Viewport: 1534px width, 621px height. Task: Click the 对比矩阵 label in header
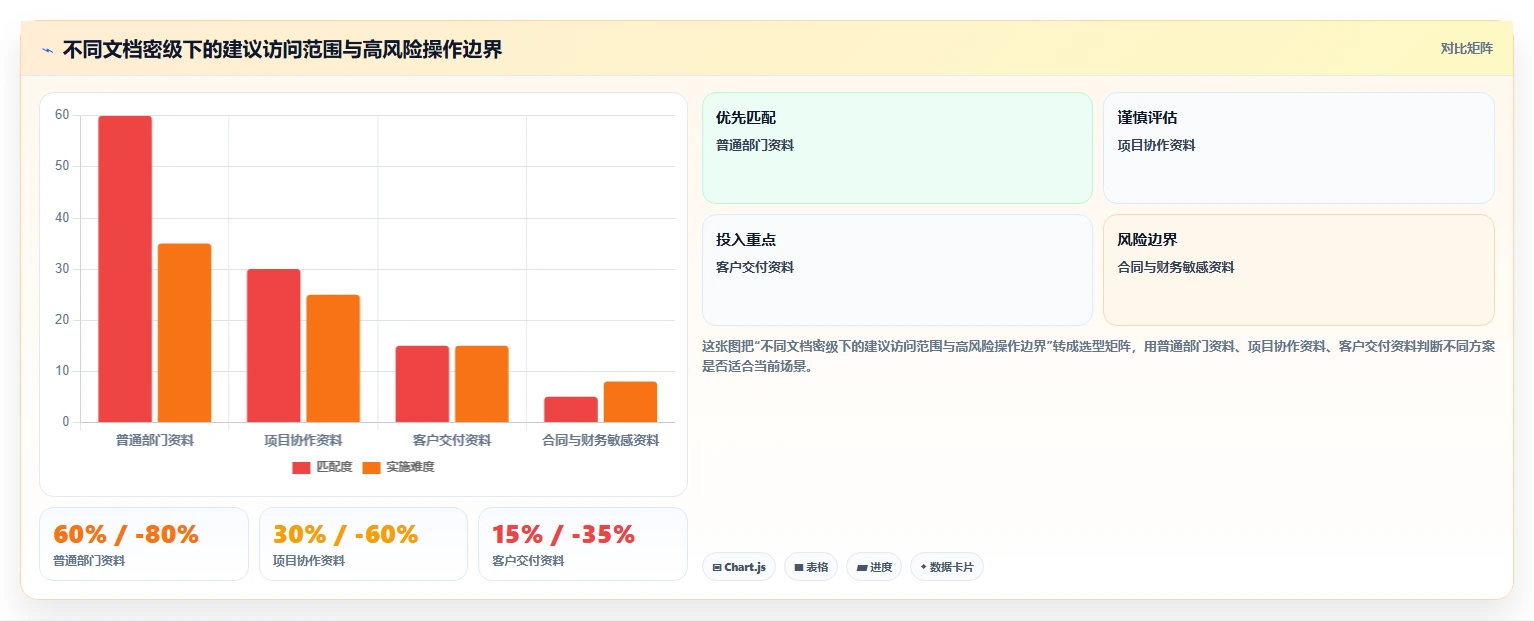1466,49
